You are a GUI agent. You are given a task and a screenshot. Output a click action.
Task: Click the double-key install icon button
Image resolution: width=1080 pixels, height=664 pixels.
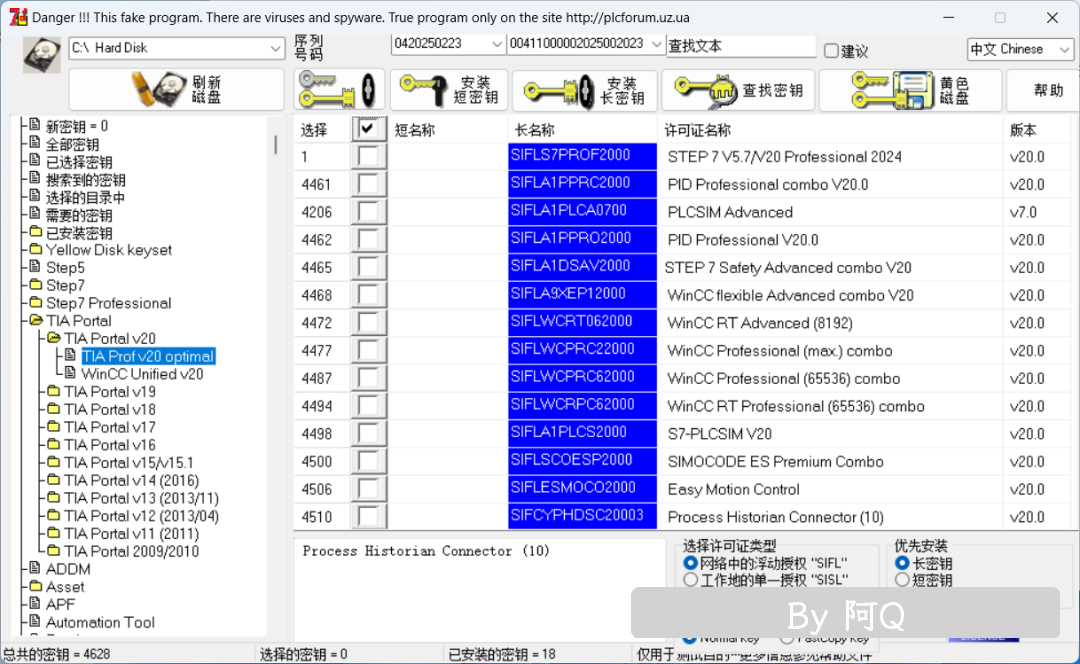tap(339, 90)
